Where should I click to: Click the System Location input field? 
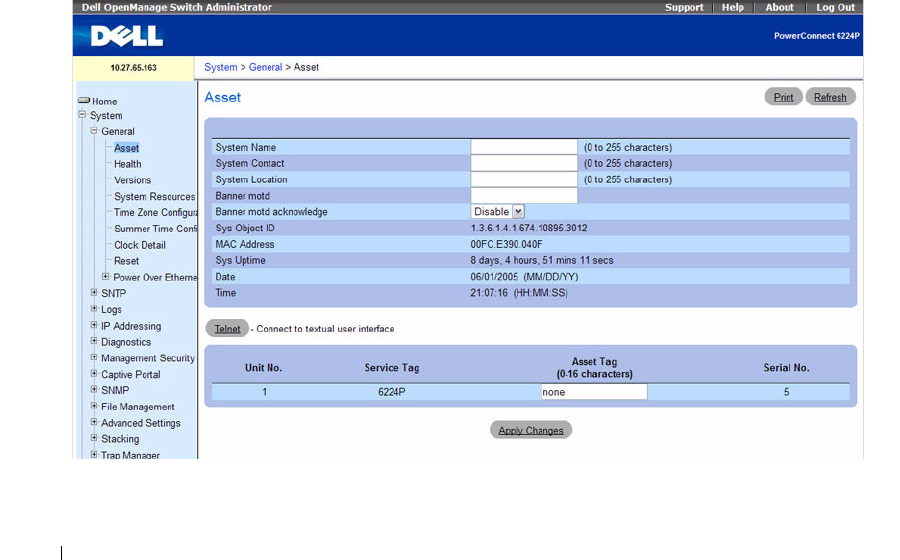pos(524,179)
